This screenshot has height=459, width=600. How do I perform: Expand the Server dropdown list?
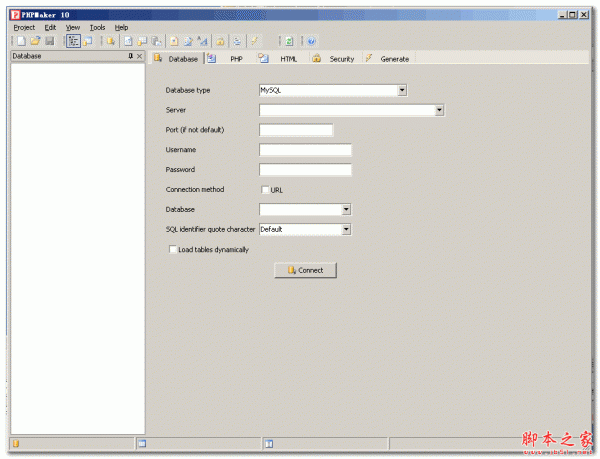pos(439,110)
